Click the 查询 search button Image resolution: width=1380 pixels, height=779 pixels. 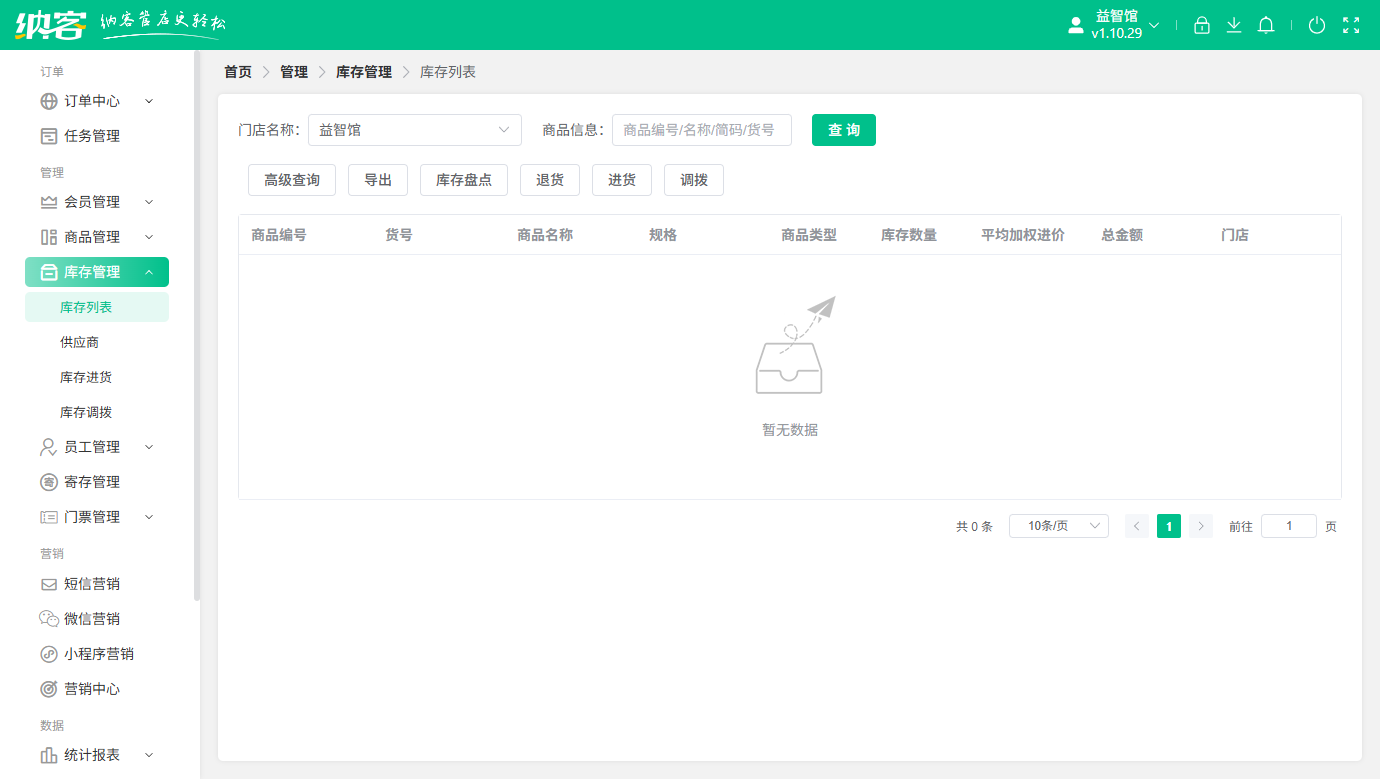click(x=843, y=130)
